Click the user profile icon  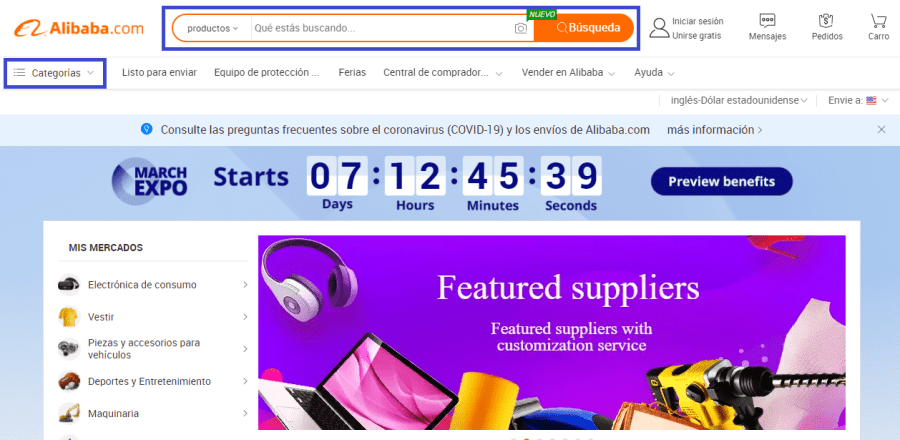pyautogui.click(x=660, y=28)
